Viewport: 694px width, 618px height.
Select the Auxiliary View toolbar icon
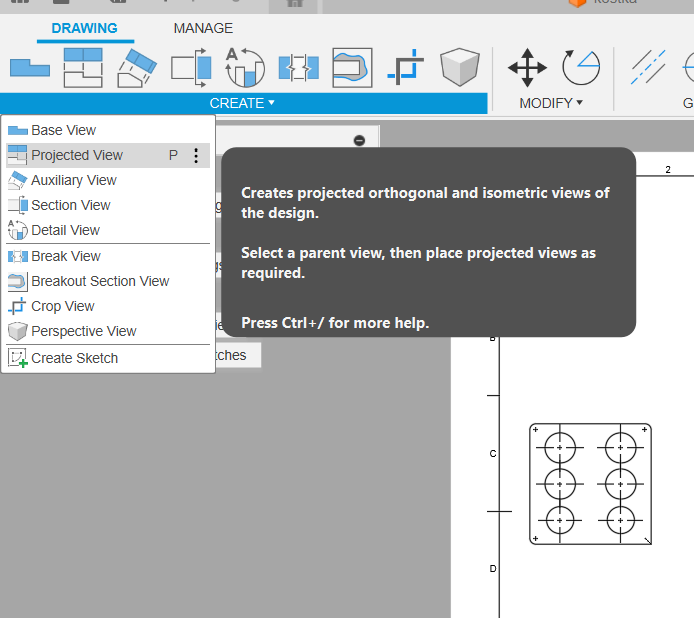[136, 67]
